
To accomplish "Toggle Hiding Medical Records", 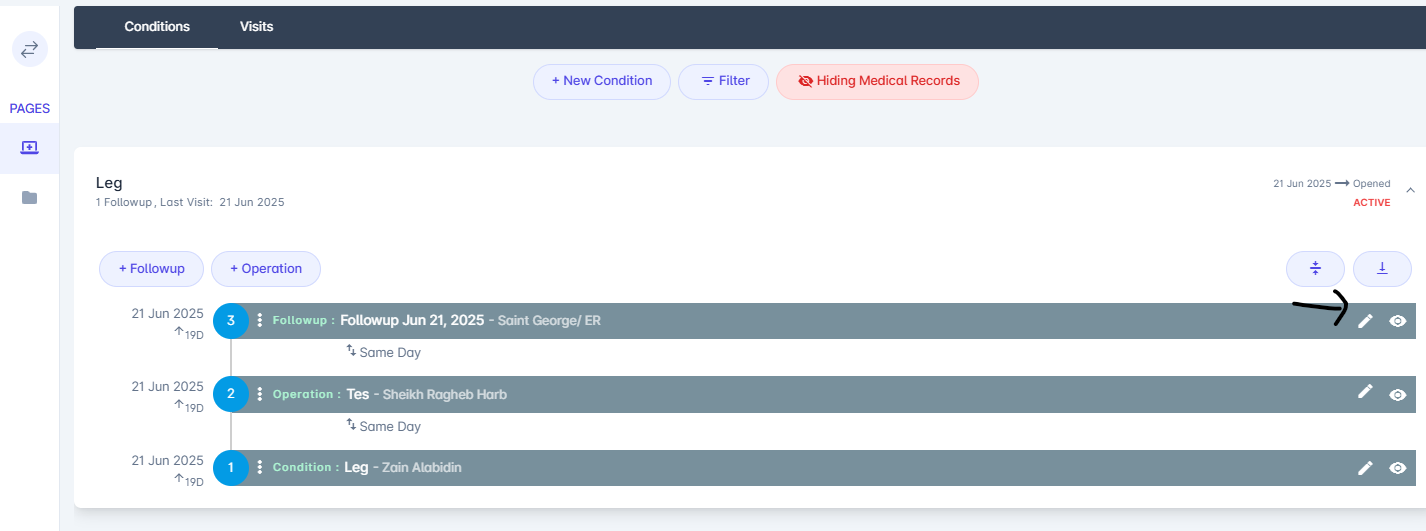I will click(877, 81).
